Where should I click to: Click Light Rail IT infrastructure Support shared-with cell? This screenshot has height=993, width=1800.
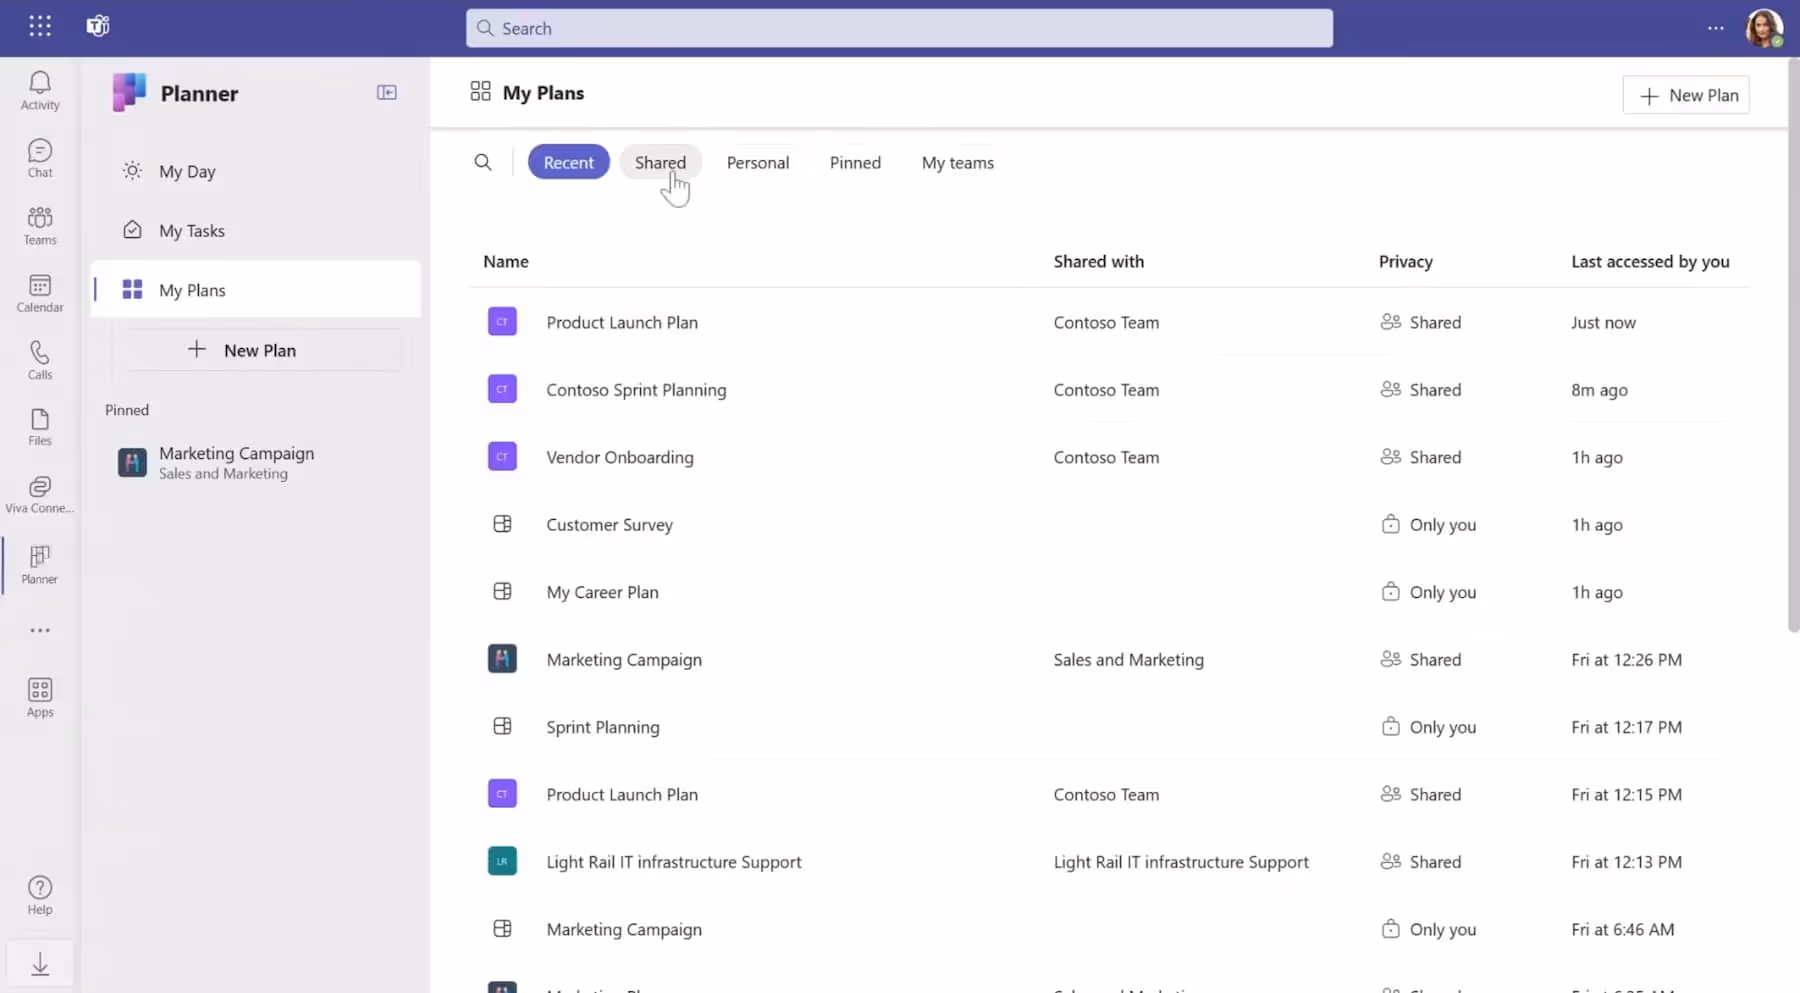[x=1181, y=862]
